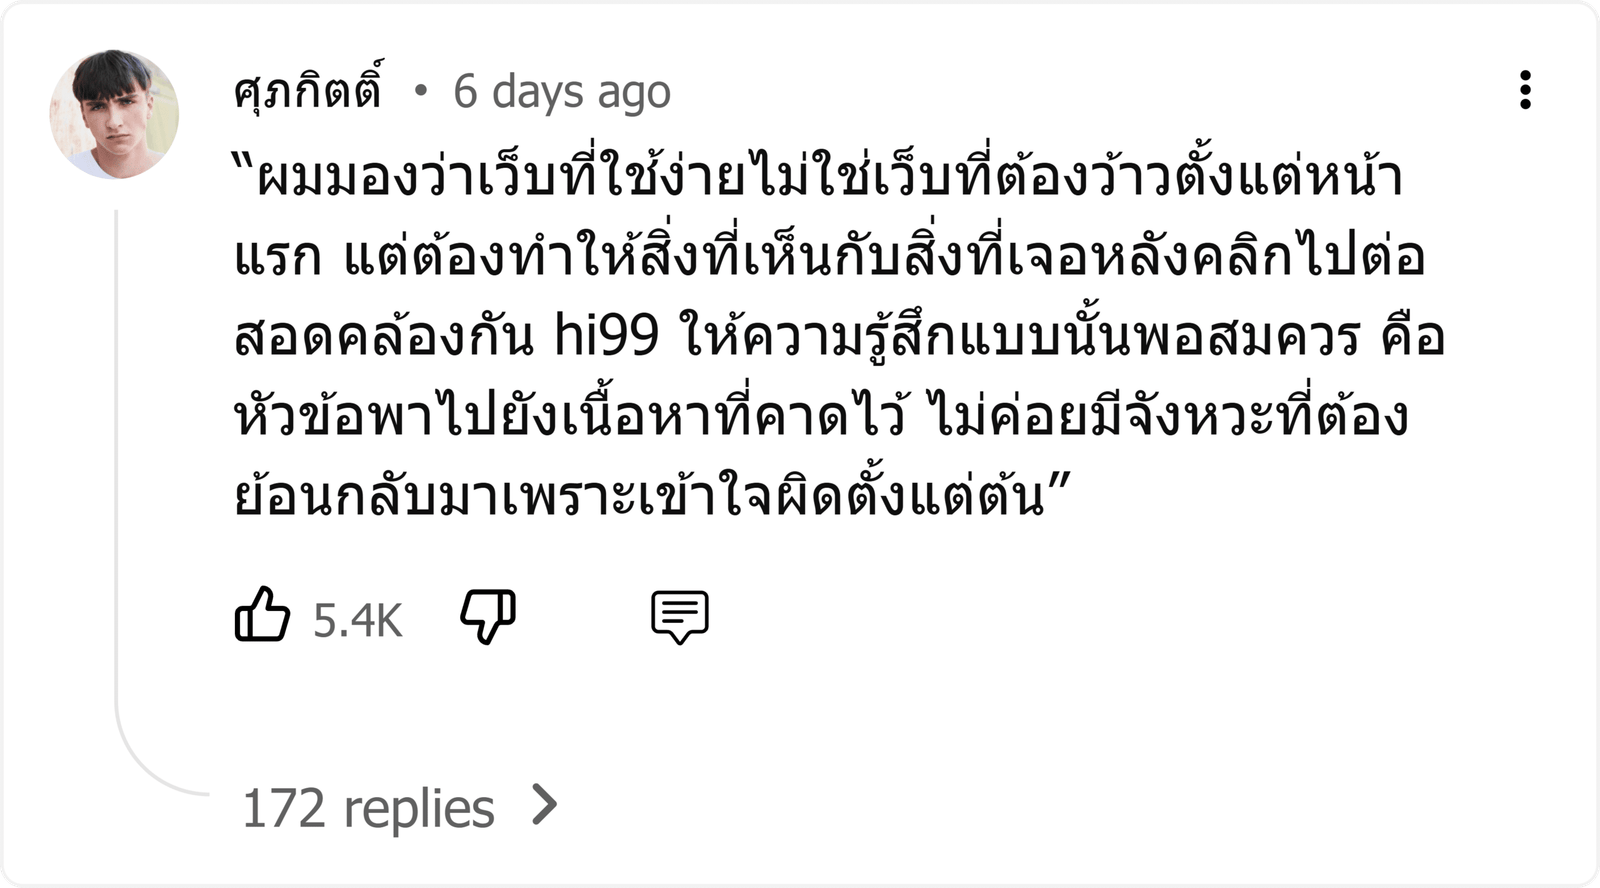
Task: Expand replies using the chevron arrow
Action: tap(545, 805)
